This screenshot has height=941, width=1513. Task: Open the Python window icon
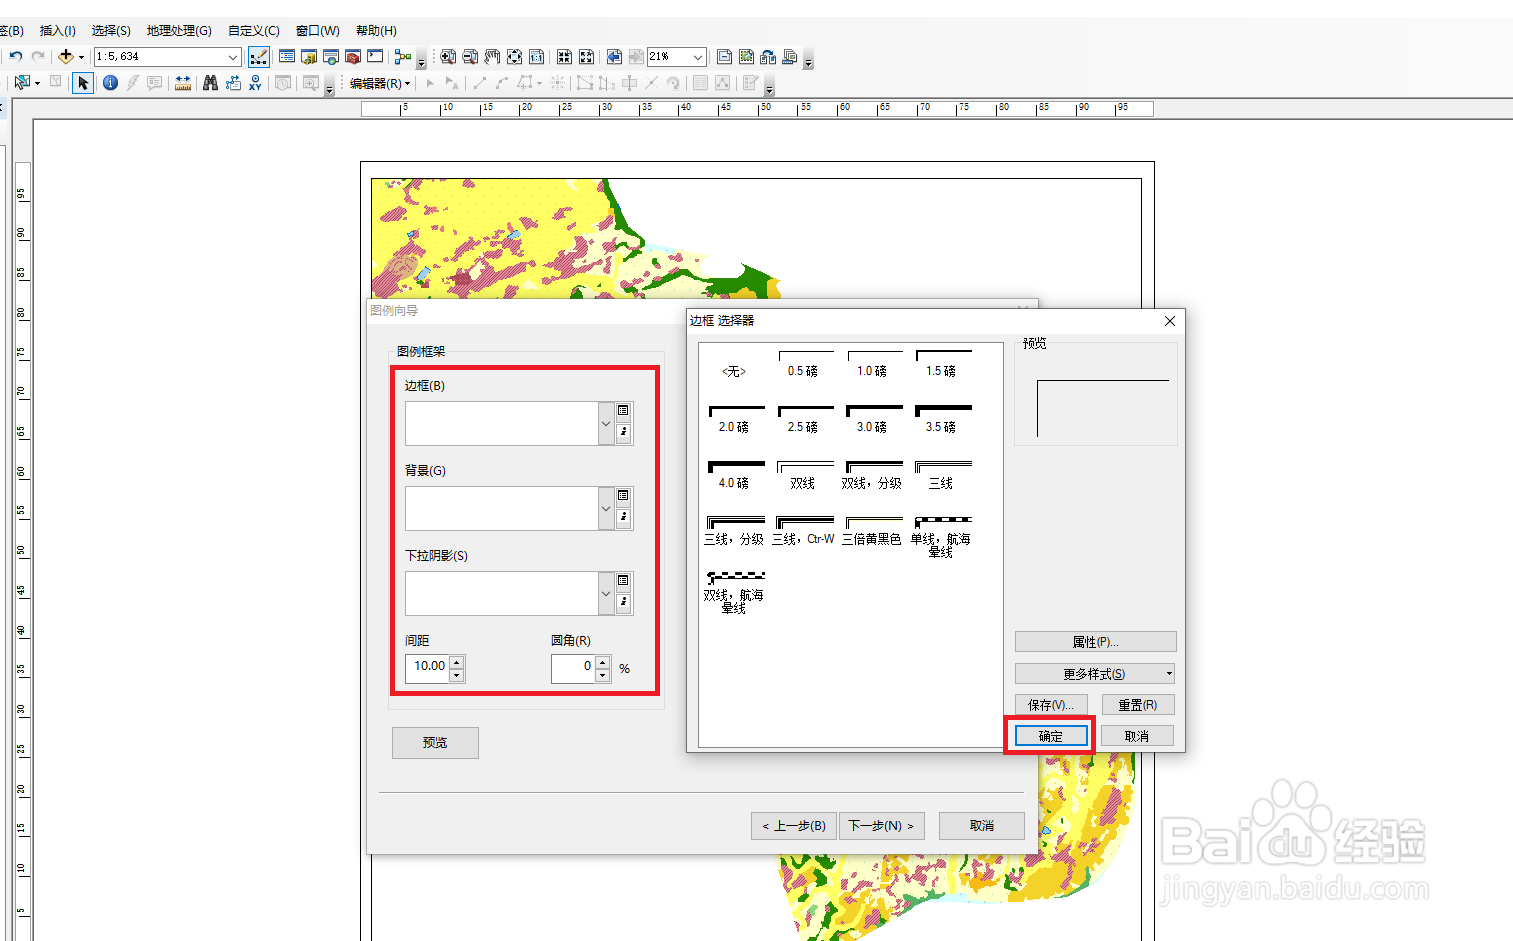(375, 57)
